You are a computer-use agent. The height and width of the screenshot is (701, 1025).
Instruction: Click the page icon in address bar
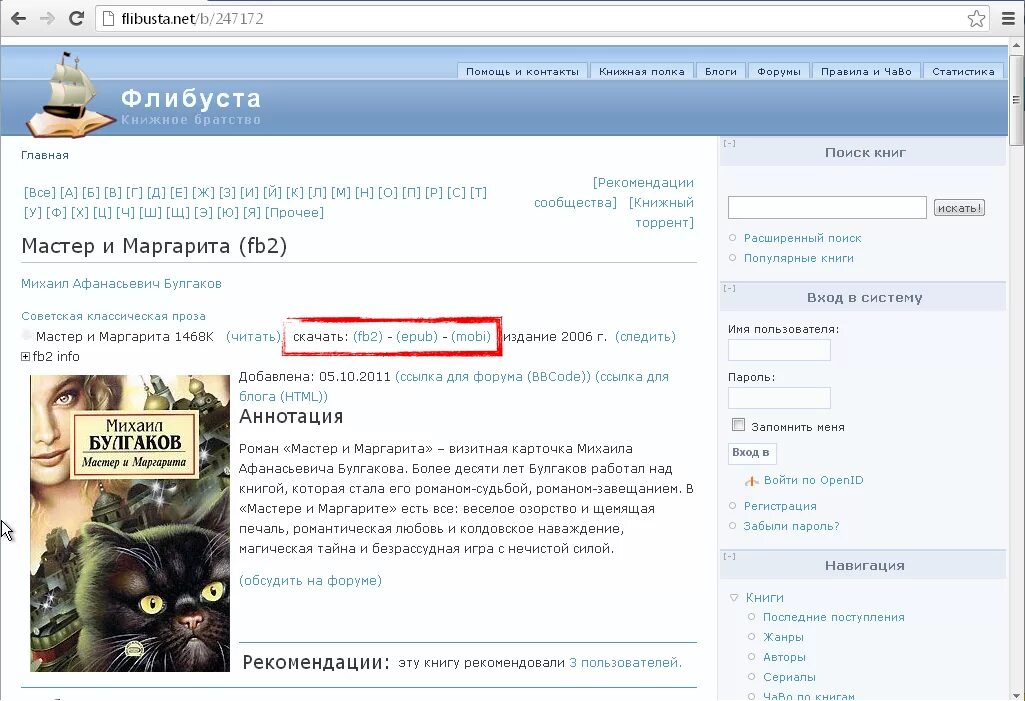[108, 18]
